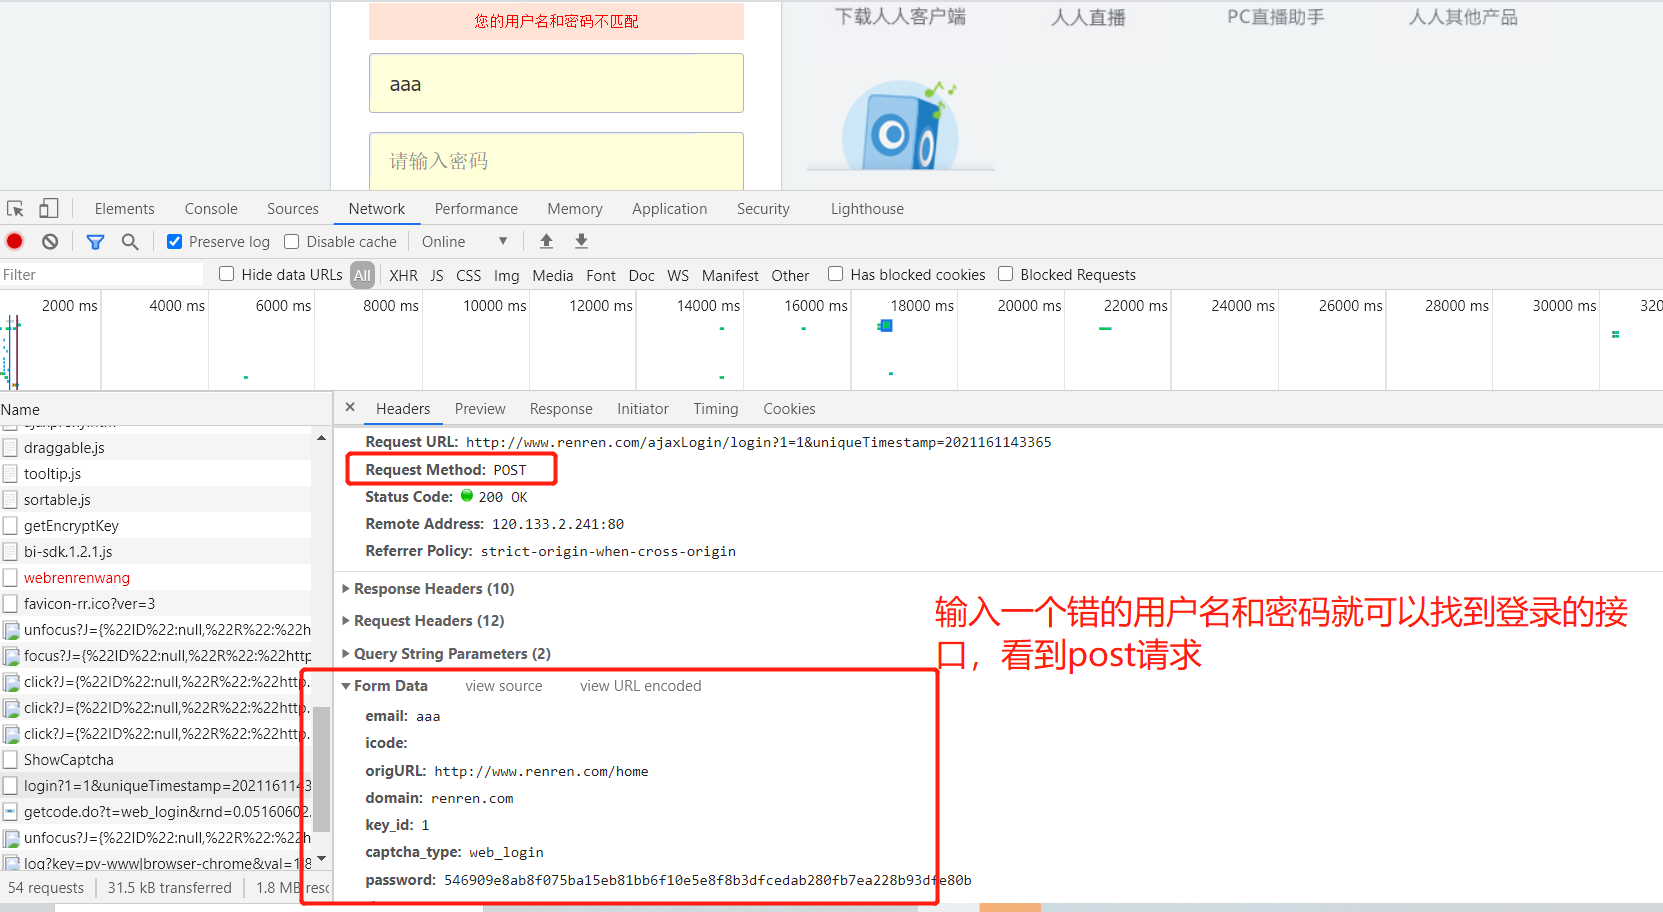Viewport: 1663px width, 912px height.
Task: Show the Response tab
Action: click(561, 409)
